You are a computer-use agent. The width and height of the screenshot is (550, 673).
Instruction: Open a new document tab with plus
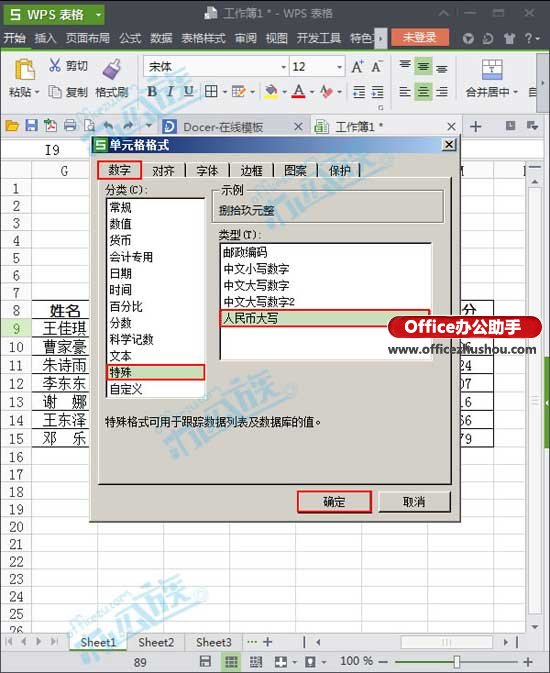[x=475, y=127]
